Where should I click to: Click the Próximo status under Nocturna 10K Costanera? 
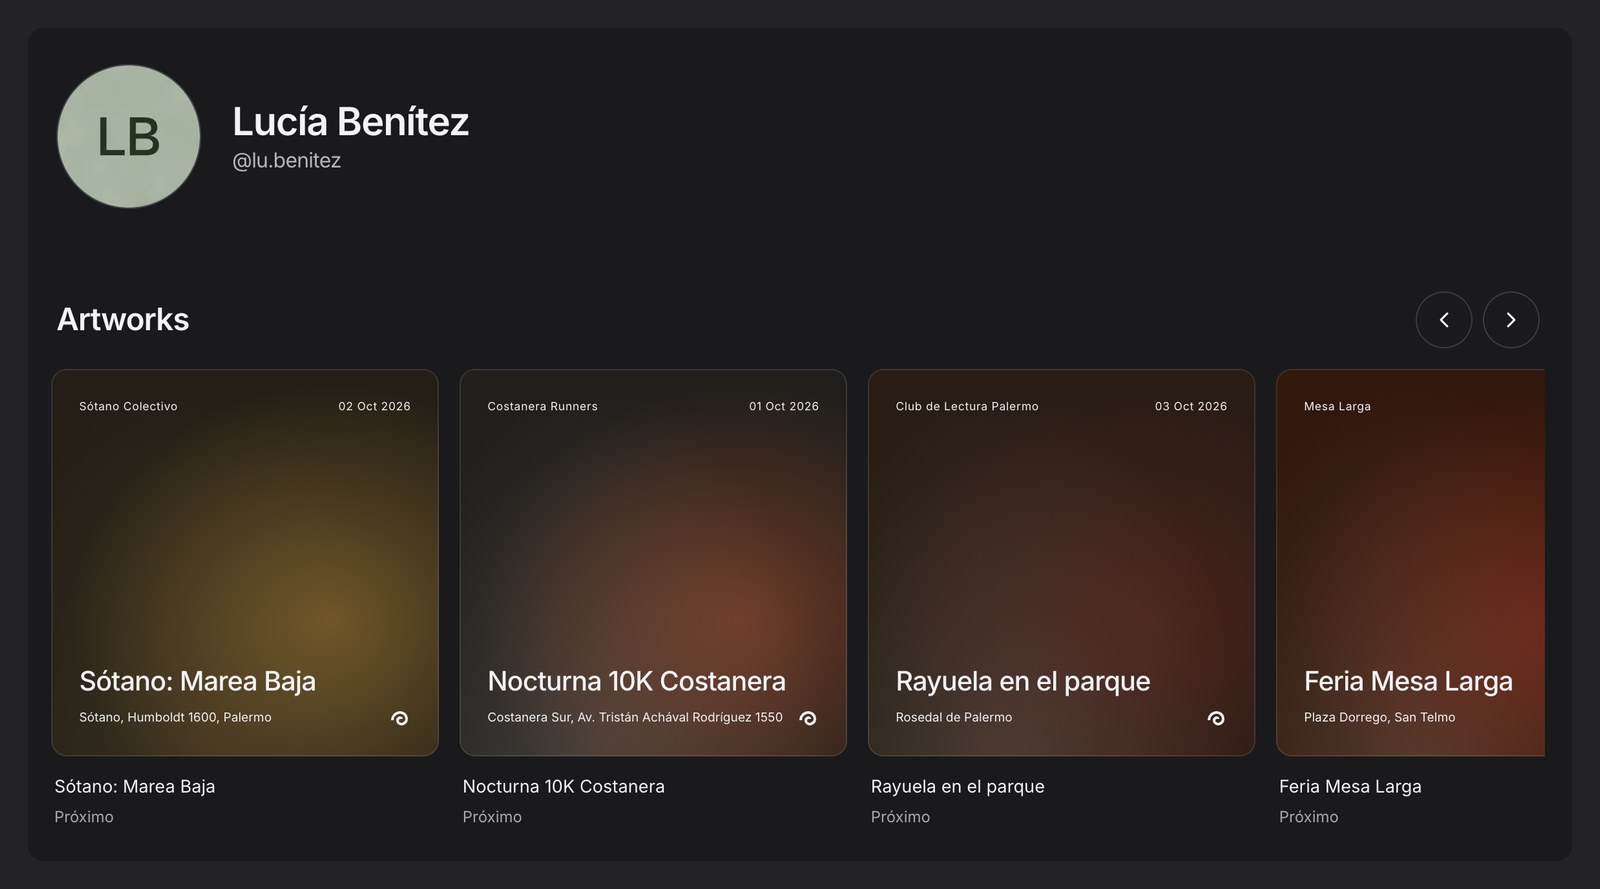pyautogui.click(x=492, y=817)
